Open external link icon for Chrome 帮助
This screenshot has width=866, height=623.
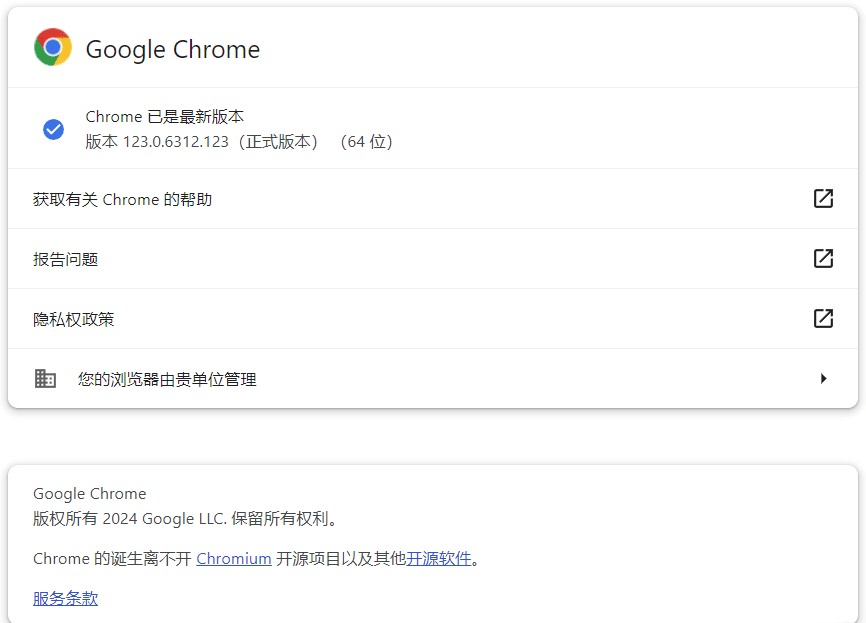coord(823,199)
